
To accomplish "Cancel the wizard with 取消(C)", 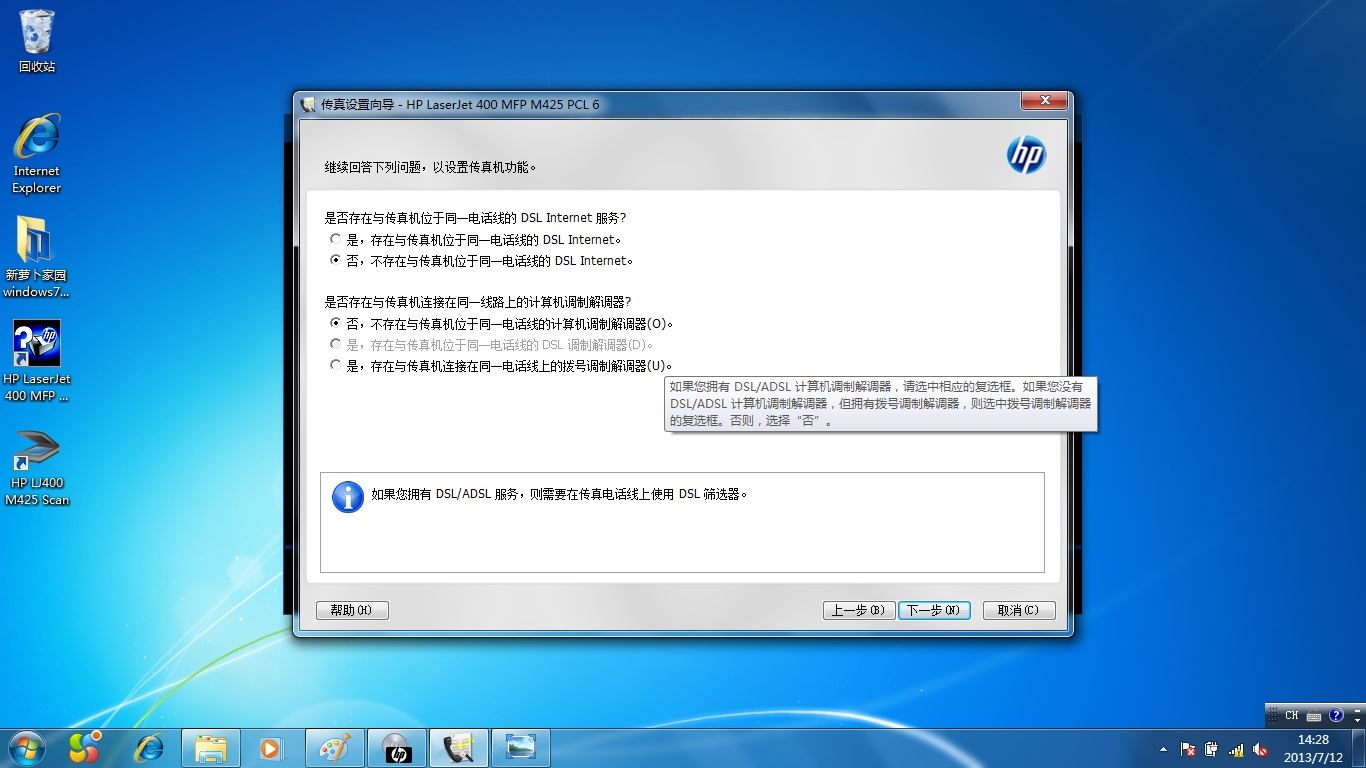I will (1019, 610).
